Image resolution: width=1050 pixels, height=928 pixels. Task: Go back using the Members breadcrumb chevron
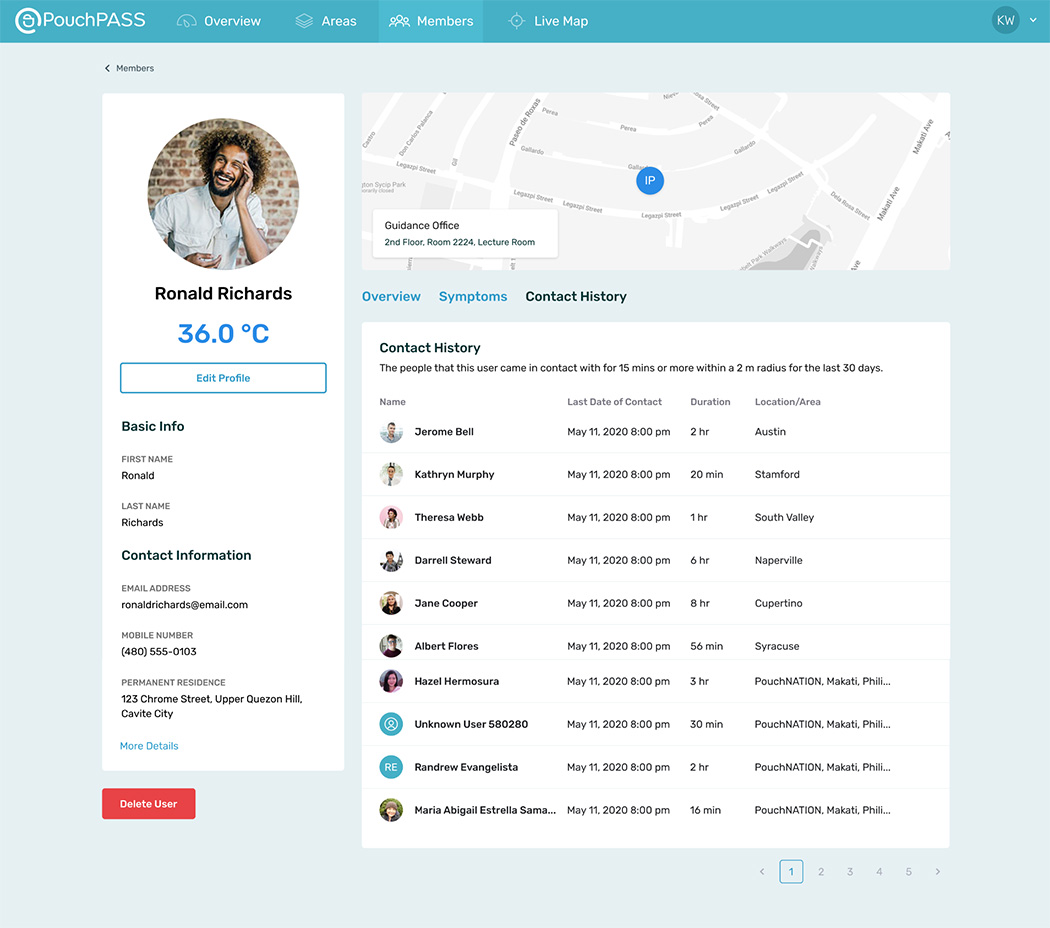[108, 69]
